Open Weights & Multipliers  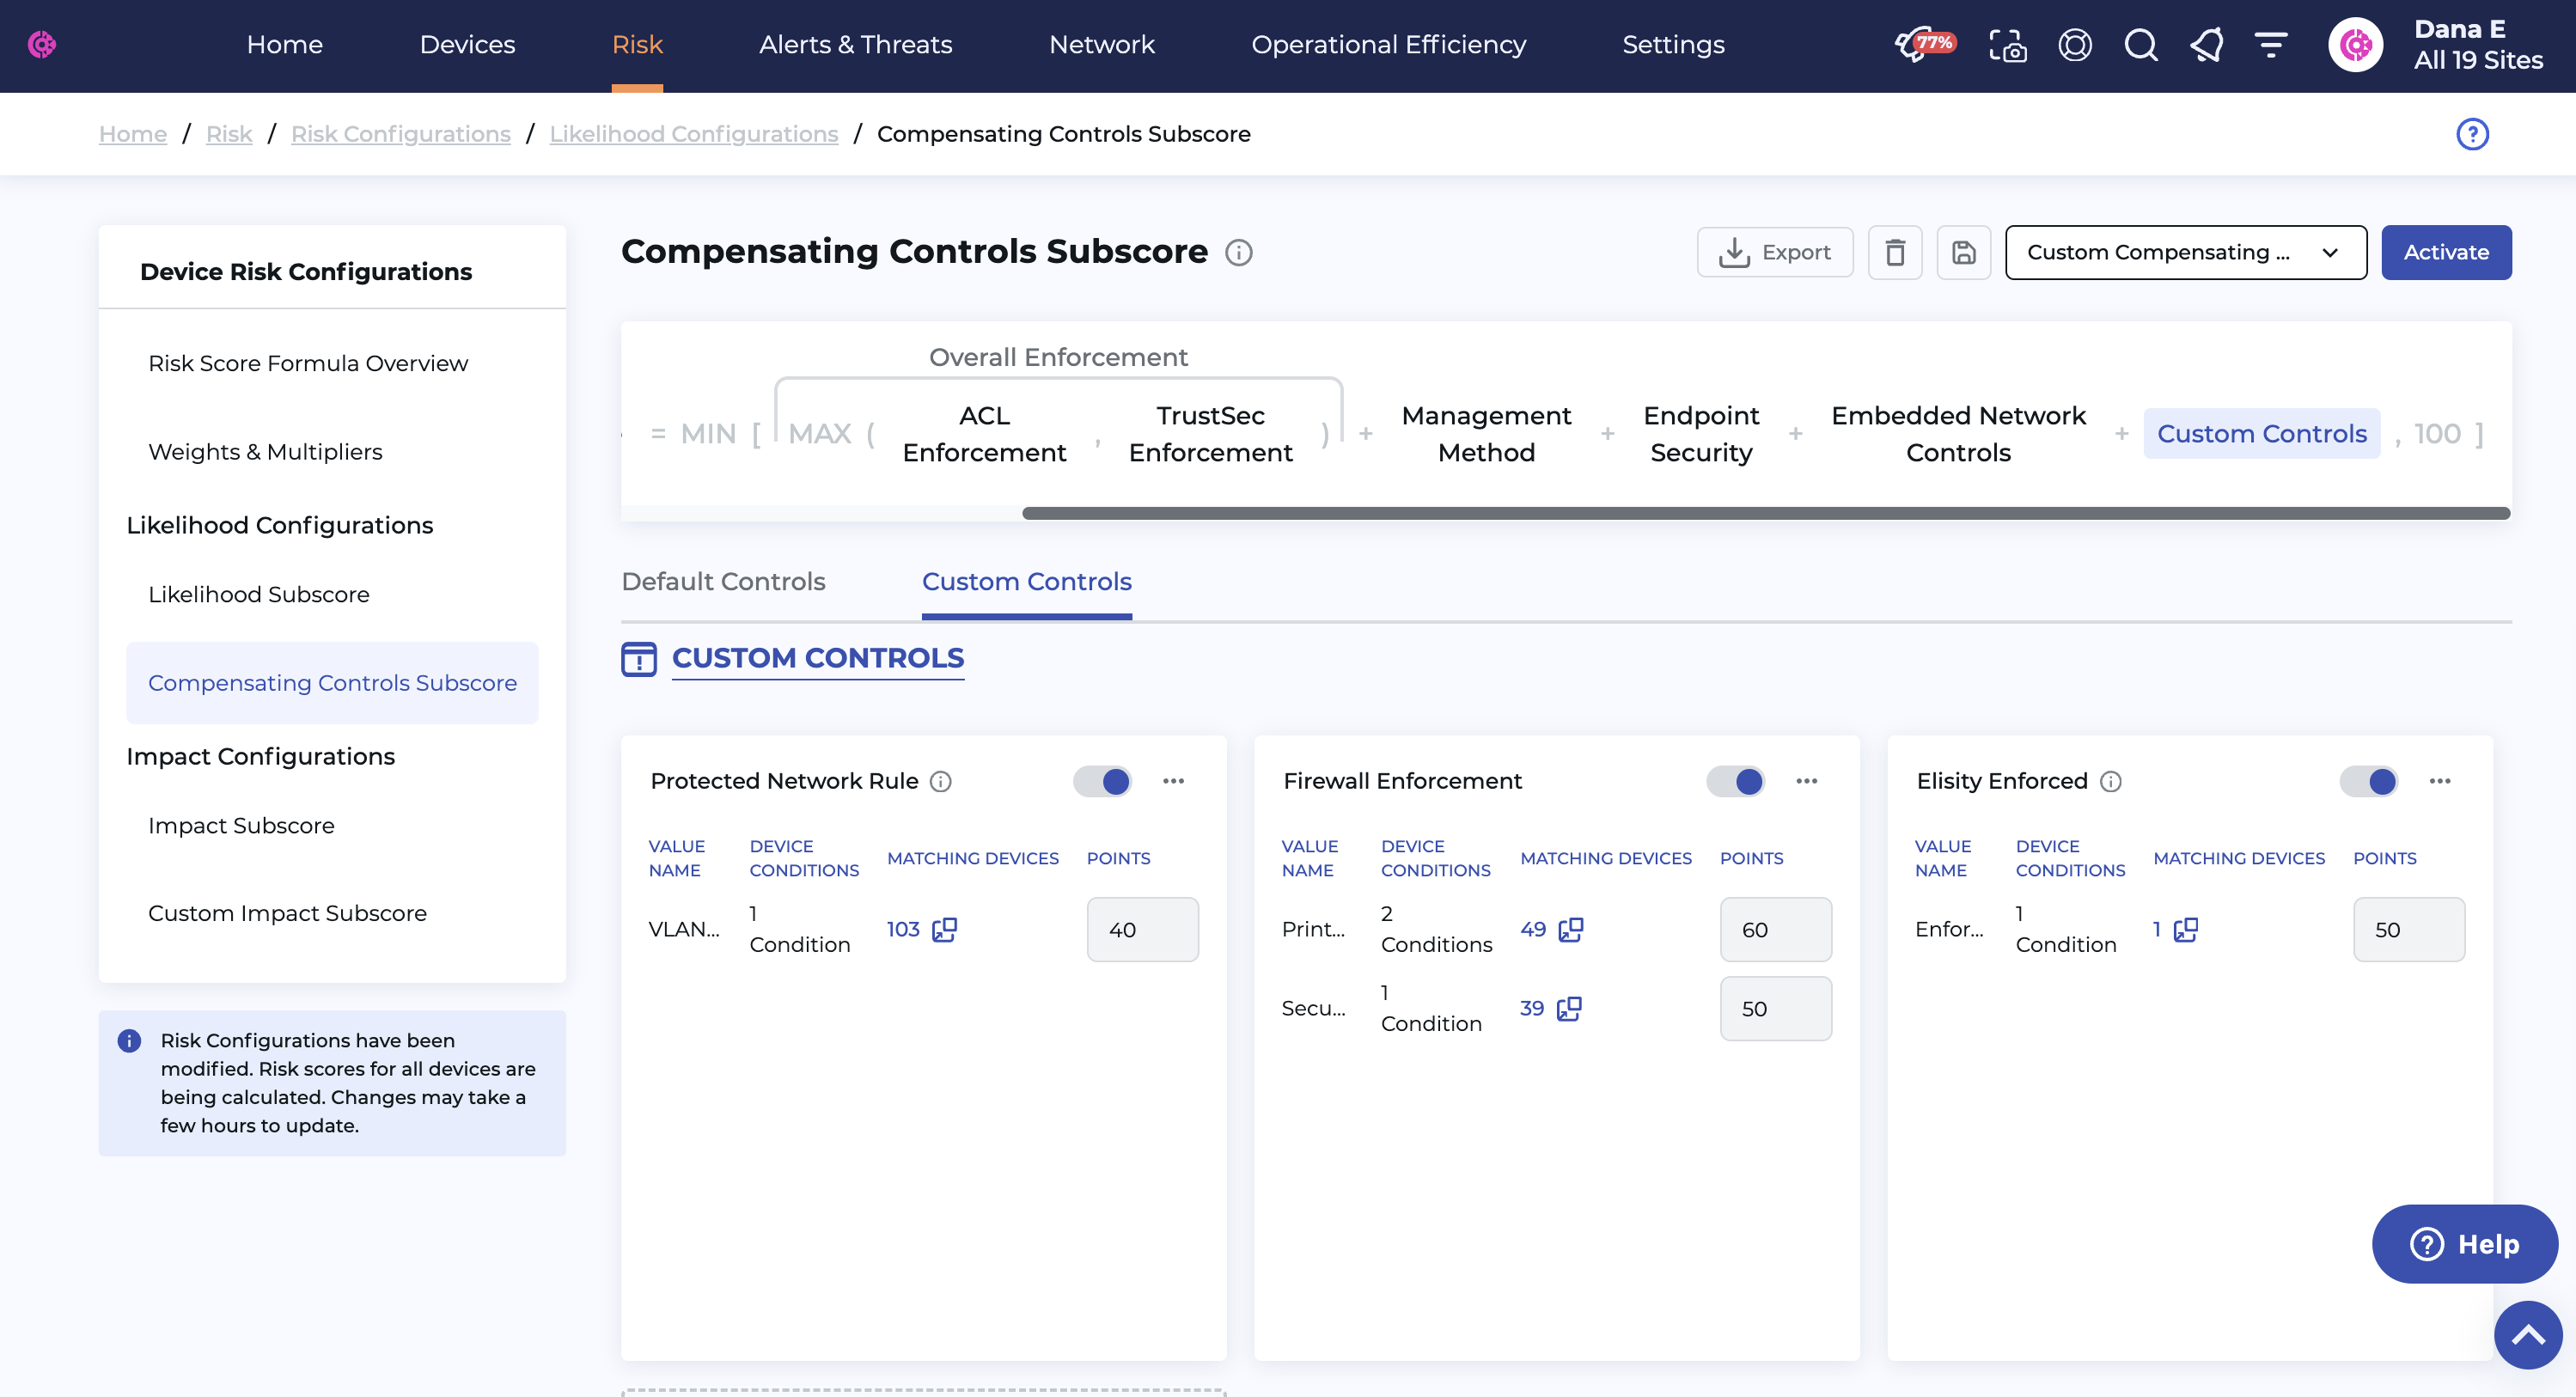pyautogui.click(x=265, y=452)
